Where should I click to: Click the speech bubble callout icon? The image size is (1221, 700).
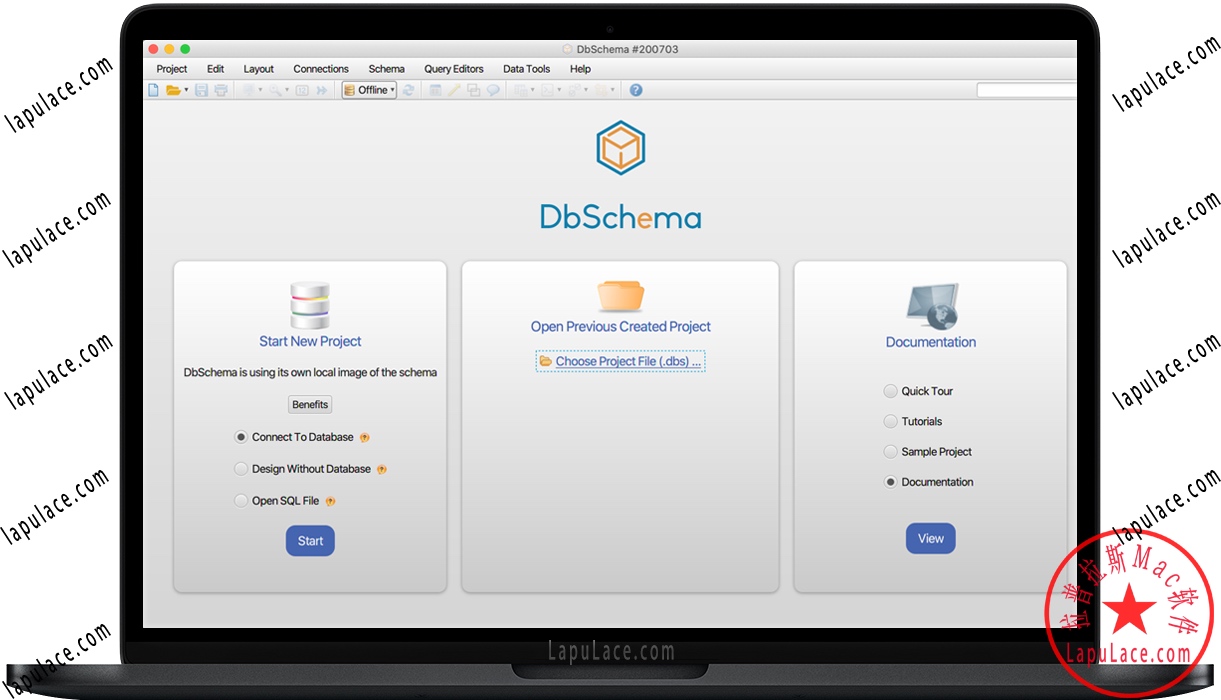493,90
